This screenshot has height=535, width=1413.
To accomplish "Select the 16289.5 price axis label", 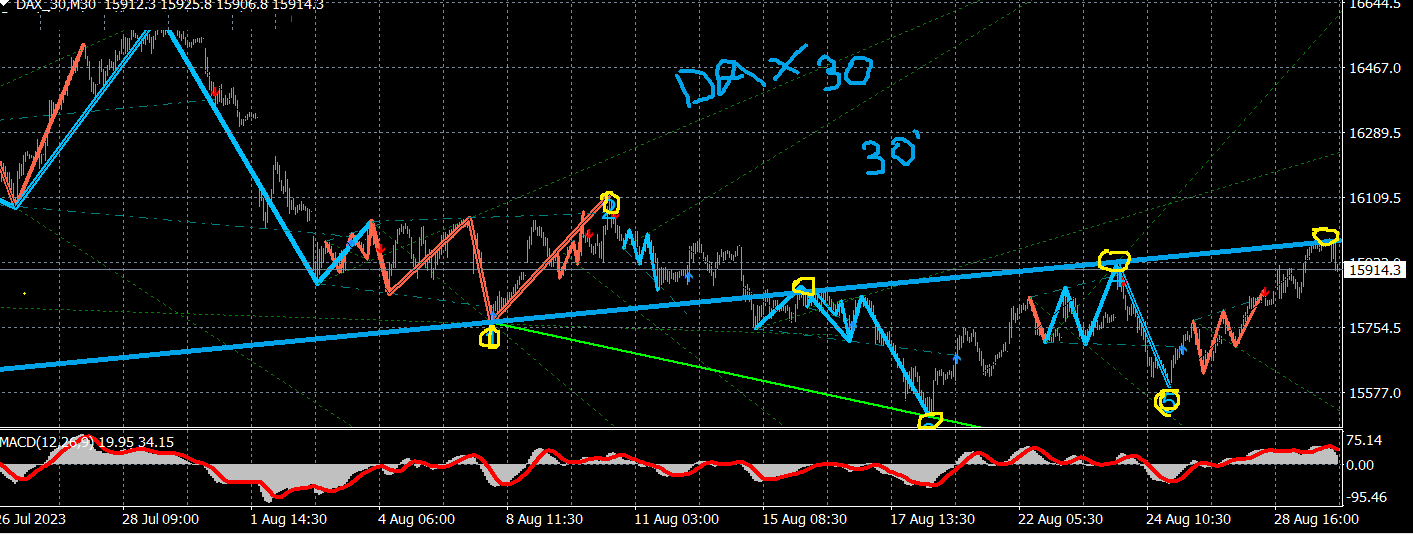I will 1373,133.
